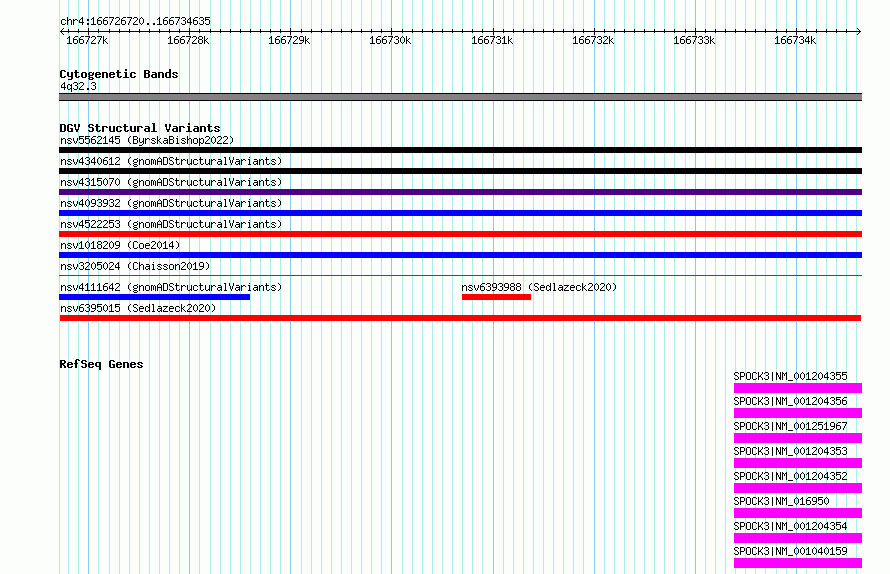
Task: Select magenta bar under SPOCK3|NM_001040159
Action: (798, 563)
